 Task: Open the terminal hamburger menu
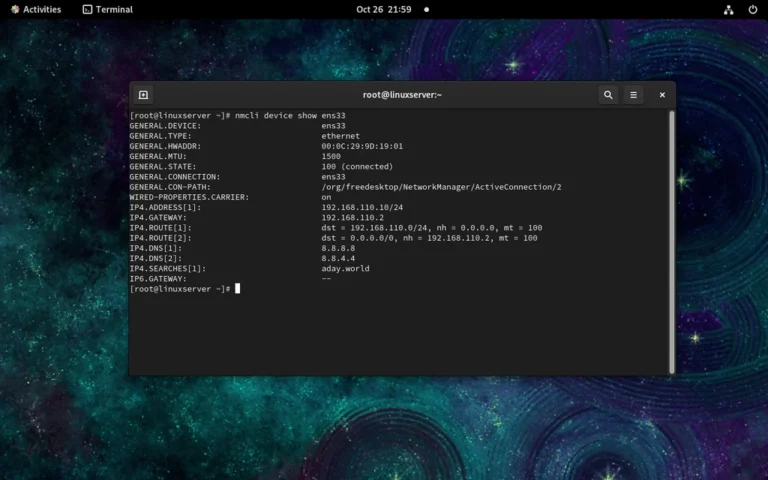pyautogui.click(x=633, y=95)
